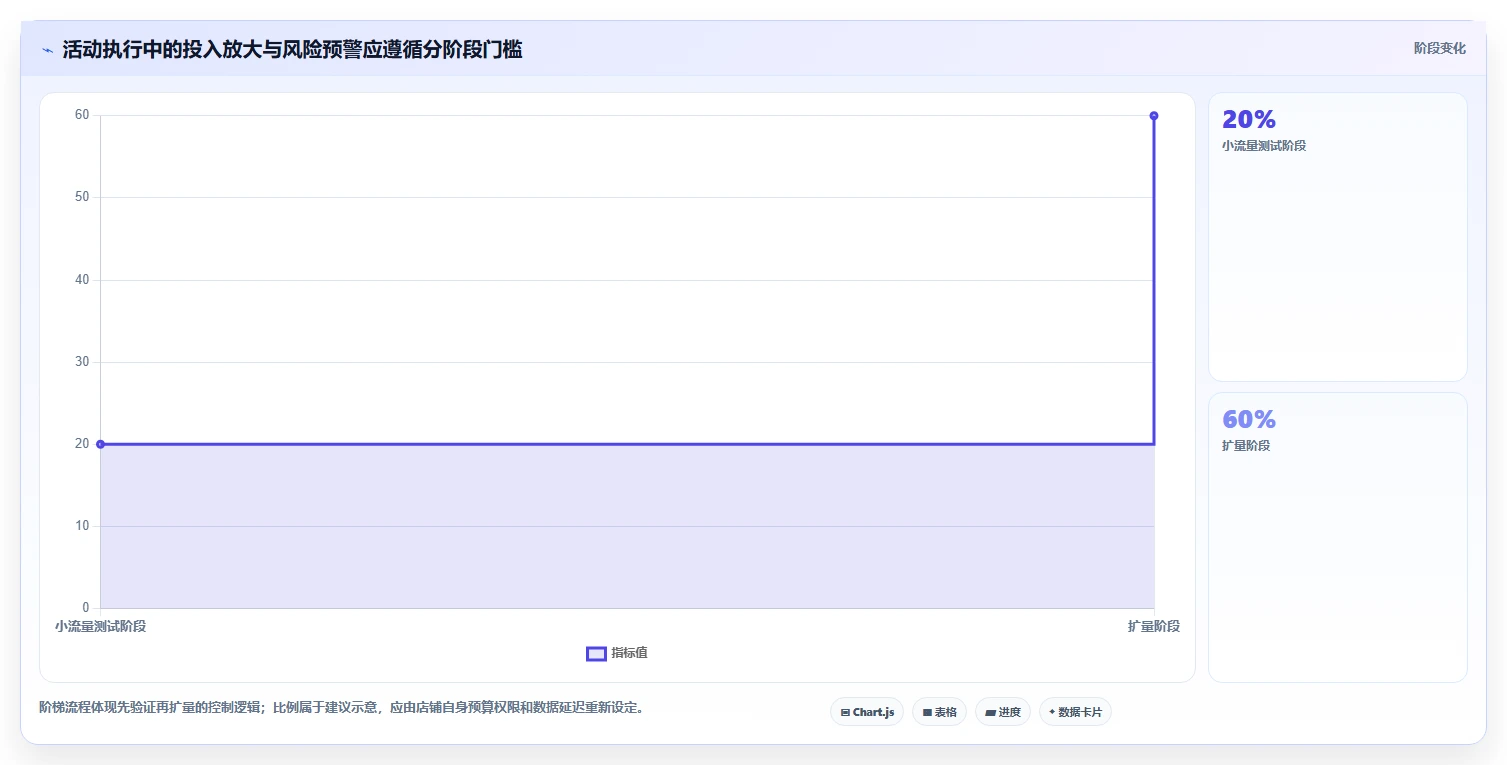Select the 进度 pill button
Viewport: 1507px width, 765px height.
click(1003, 712)
